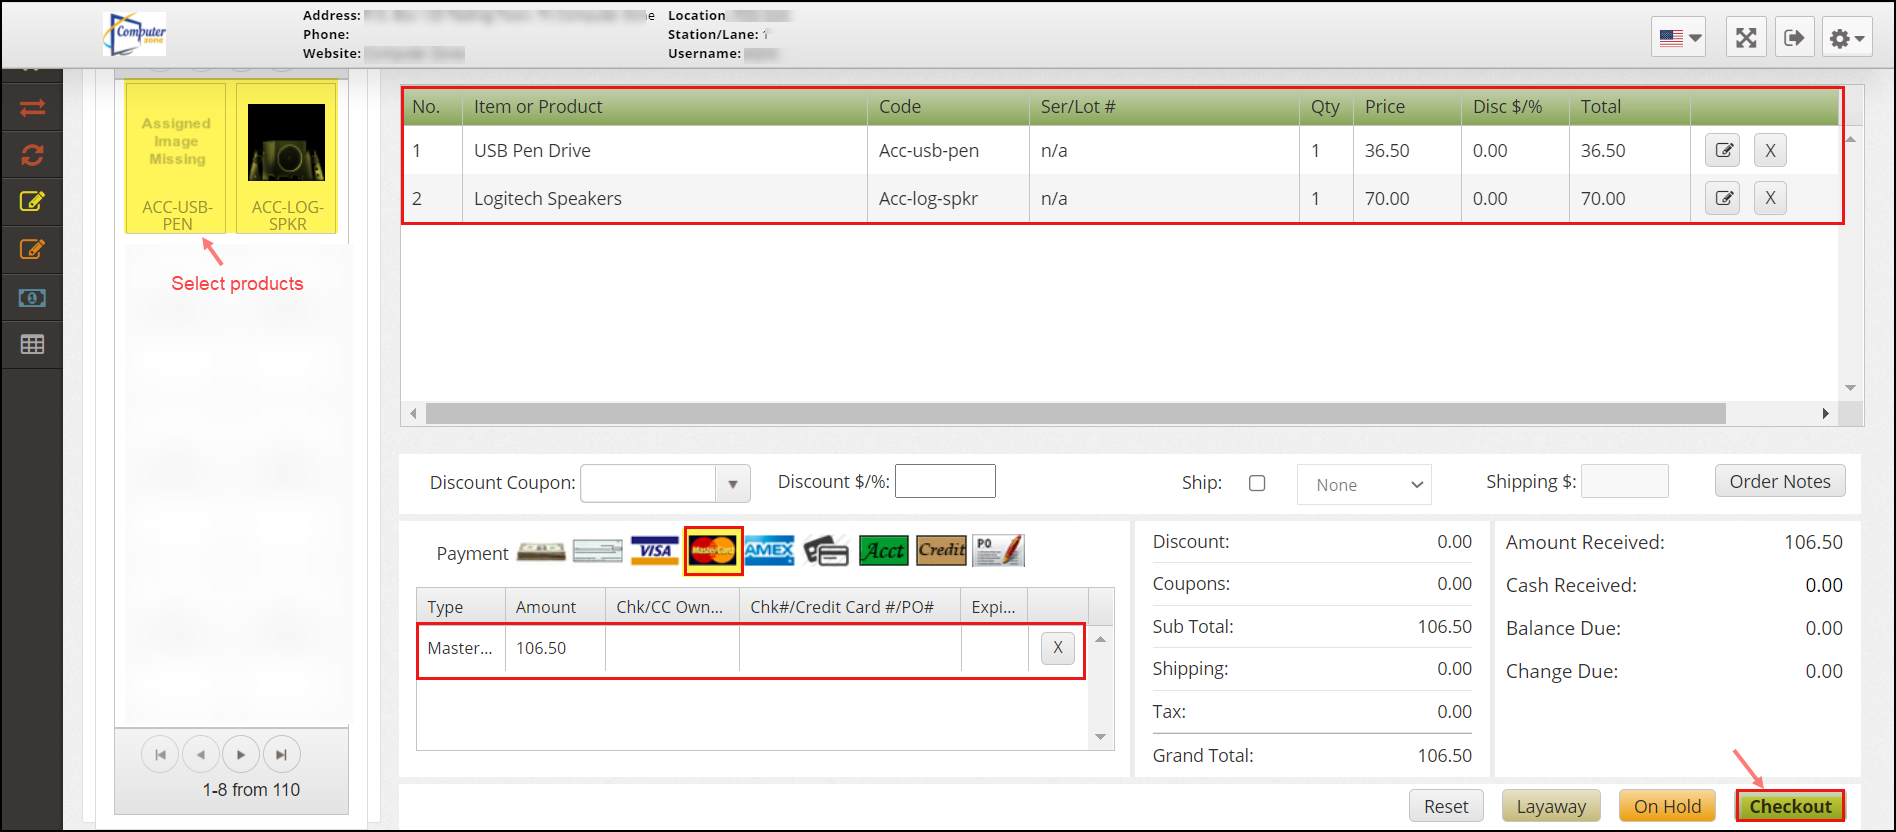Choose Acct payment icon
Viewport: 1896px width, 832px height.
pyautogui.click(x=884, y=551)
